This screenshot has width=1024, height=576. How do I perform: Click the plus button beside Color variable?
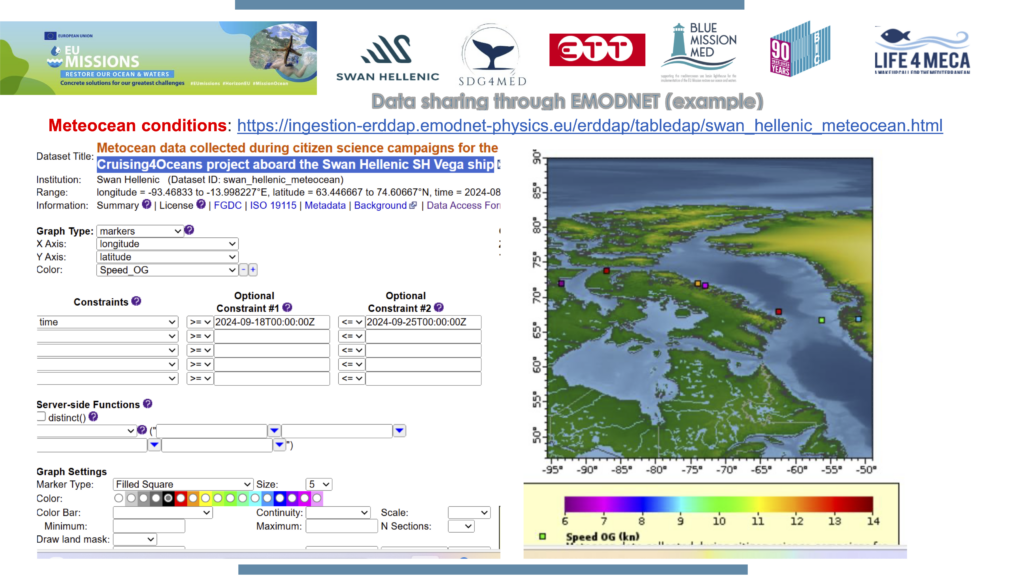click(x=253, y=270)
